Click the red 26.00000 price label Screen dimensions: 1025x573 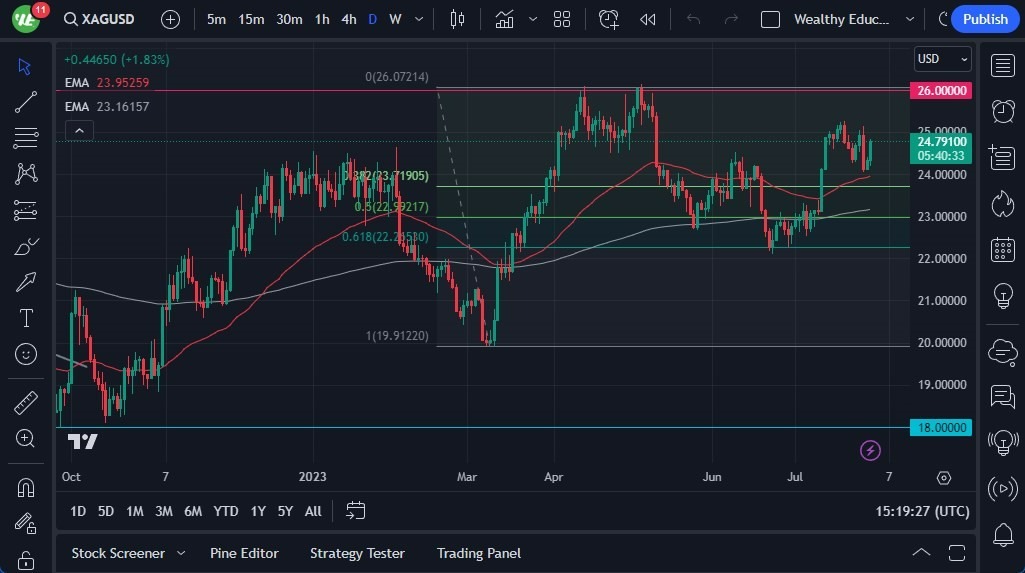point(942,90)
